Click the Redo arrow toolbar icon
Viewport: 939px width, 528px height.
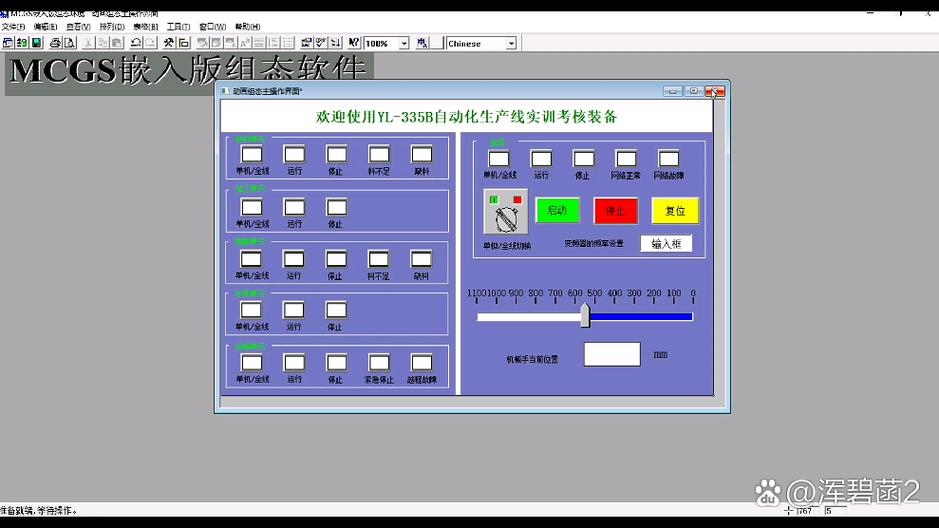pyautogui.click(x=150, y=43)
